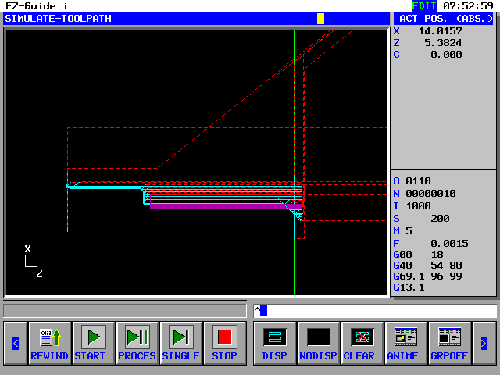The image size is (500, 375).
Task: Click the green EDIT mode indicator
Action: point(424,6)
